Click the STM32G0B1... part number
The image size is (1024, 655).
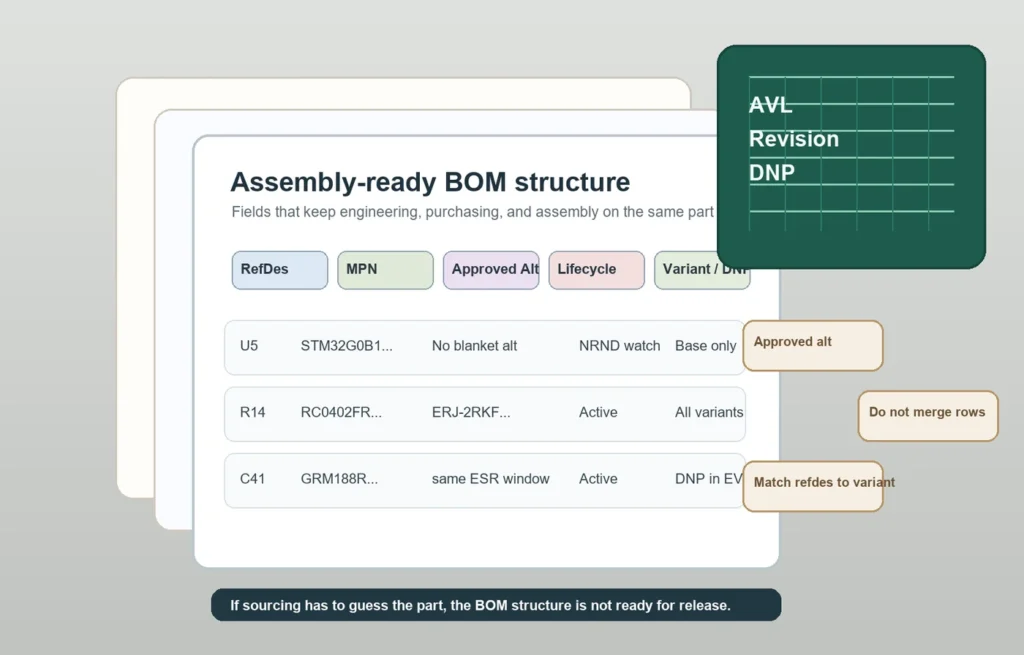(x=347, y=346)
